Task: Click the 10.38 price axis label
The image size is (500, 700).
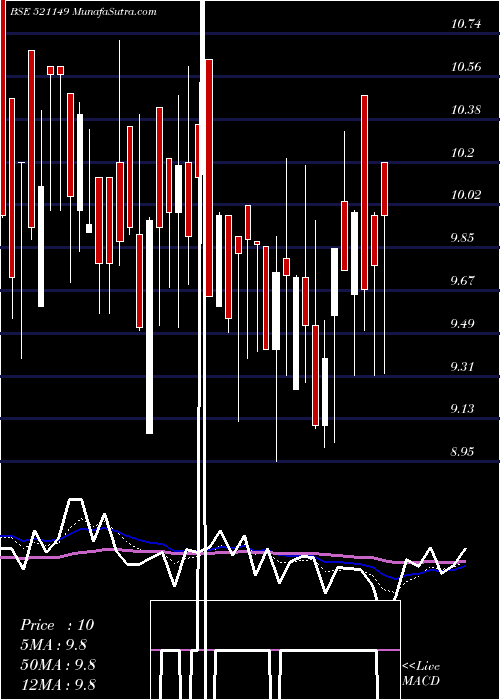Action: (466, 110)
